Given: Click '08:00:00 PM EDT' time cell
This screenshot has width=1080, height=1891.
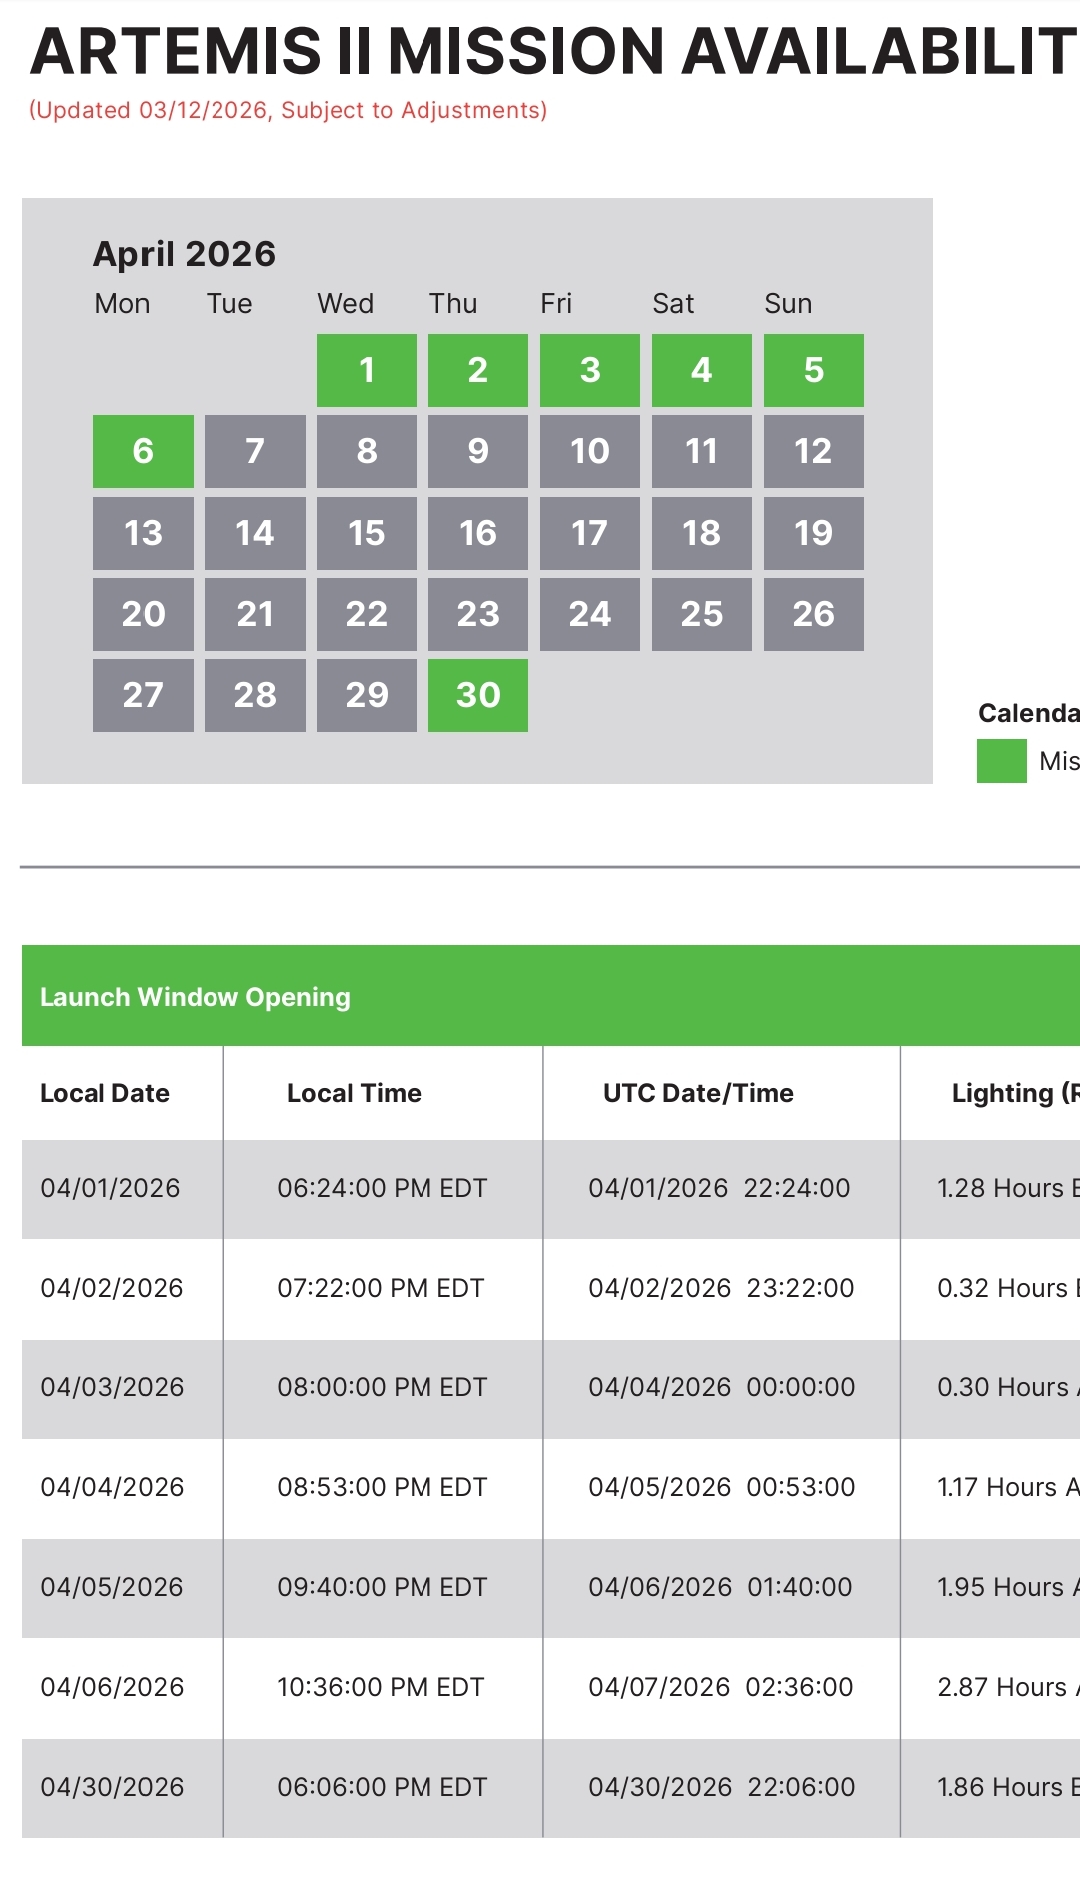Looking at the screenshot, I should [x=382, y=1387].
